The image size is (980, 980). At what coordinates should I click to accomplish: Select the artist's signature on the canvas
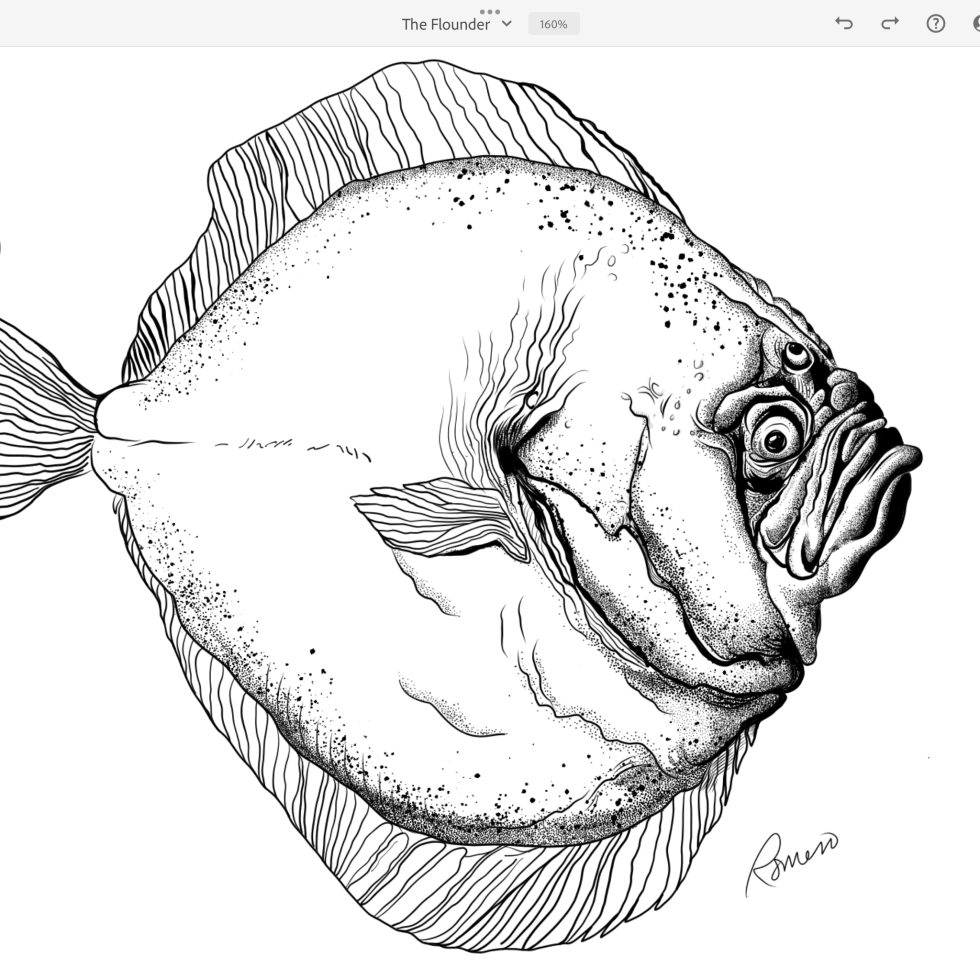(x=790, y=860)
